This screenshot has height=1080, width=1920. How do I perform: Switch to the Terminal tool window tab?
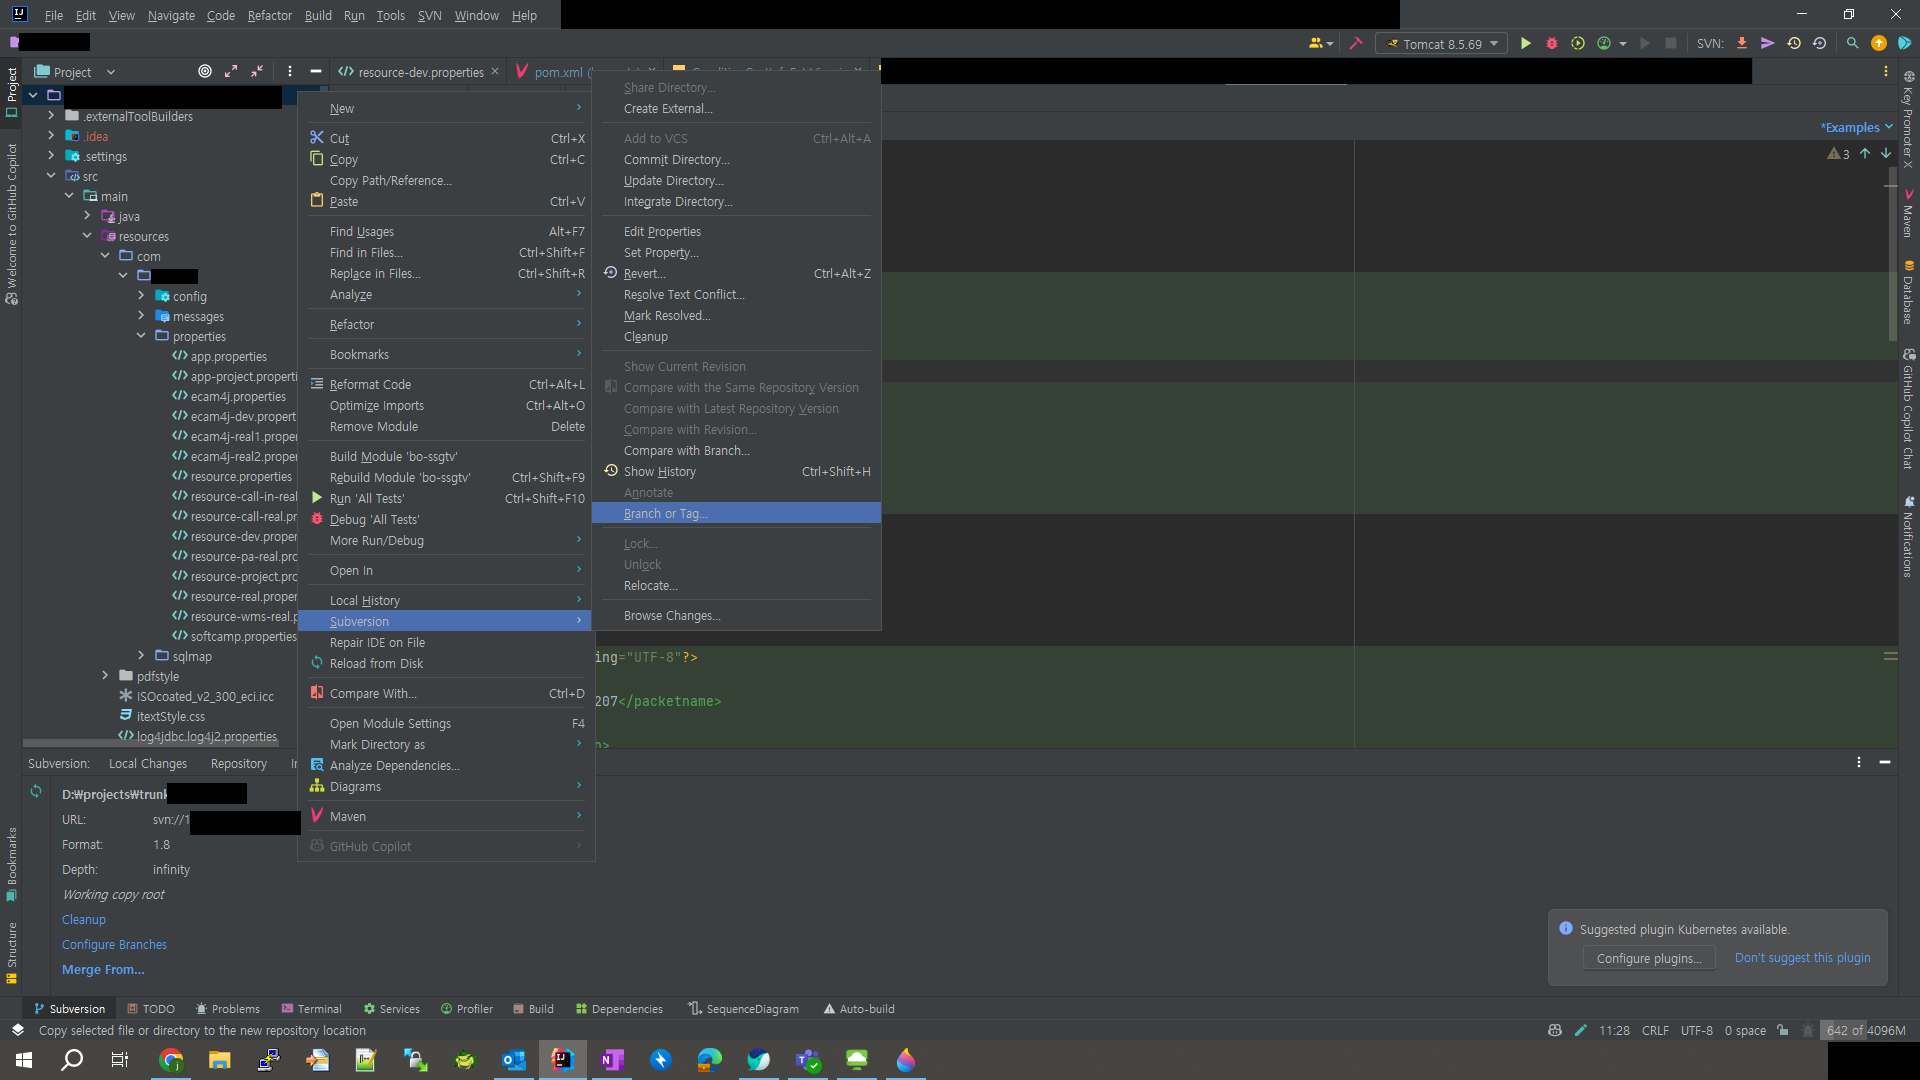(311, 1009)
